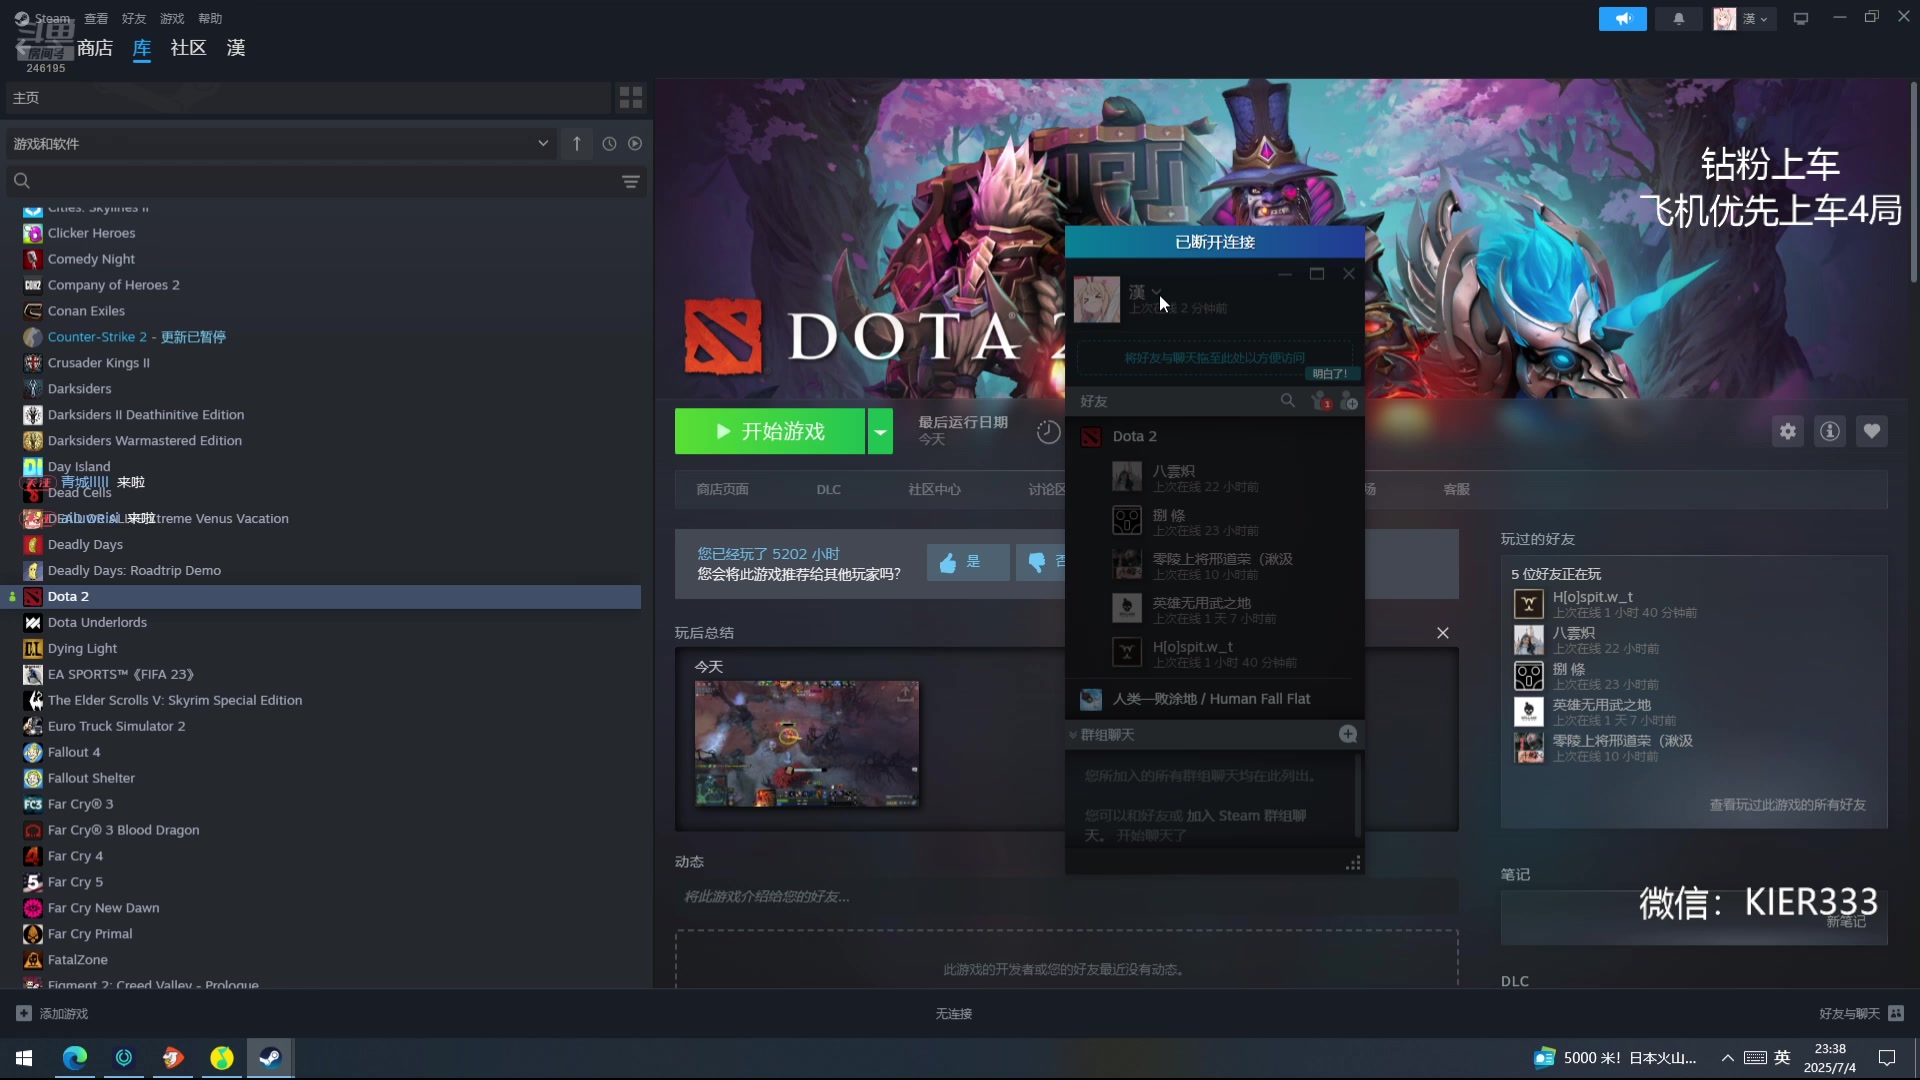Click the share-this-game activity input field

click(1066, 897)
